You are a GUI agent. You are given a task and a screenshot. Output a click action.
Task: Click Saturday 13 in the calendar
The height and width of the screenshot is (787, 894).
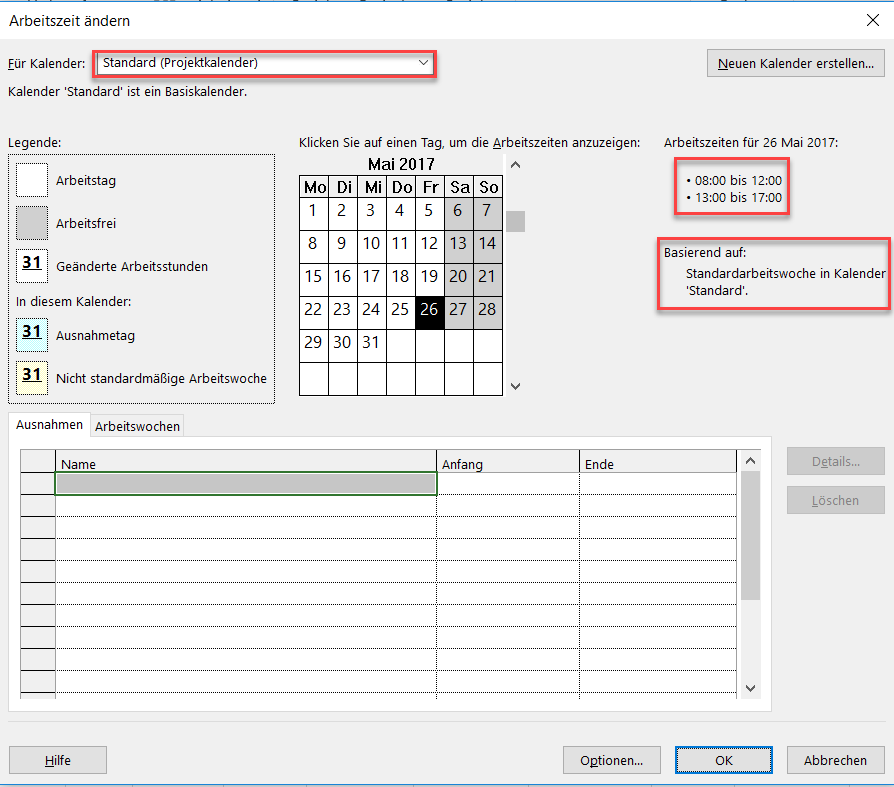458,243
